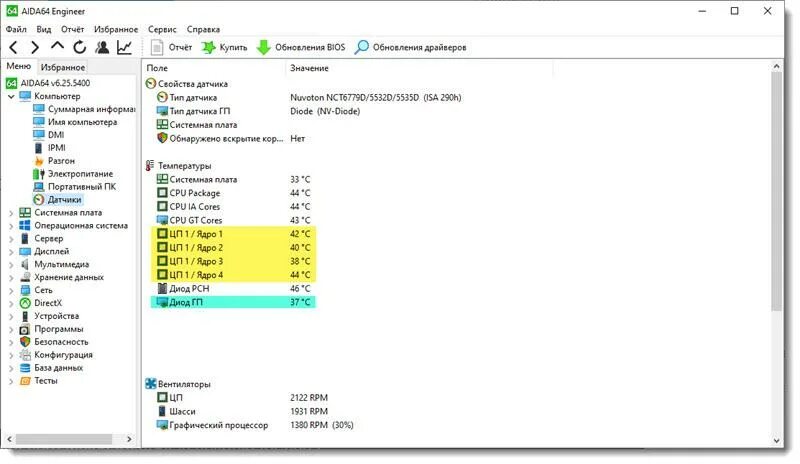Select Имя компьютера in the tree
Viewport: 800px width, 464px height.
pos(75,122)
